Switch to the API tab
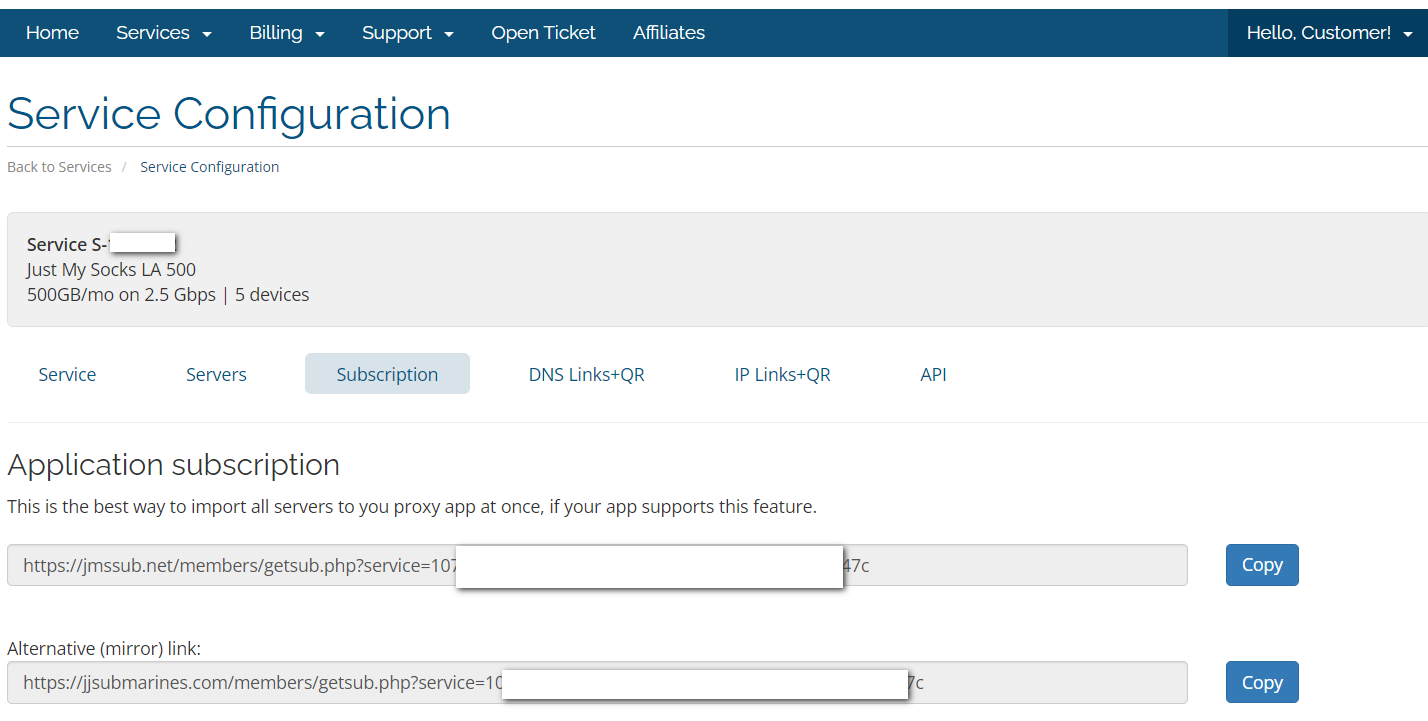The image size is (1428, 721). [933, 374]
